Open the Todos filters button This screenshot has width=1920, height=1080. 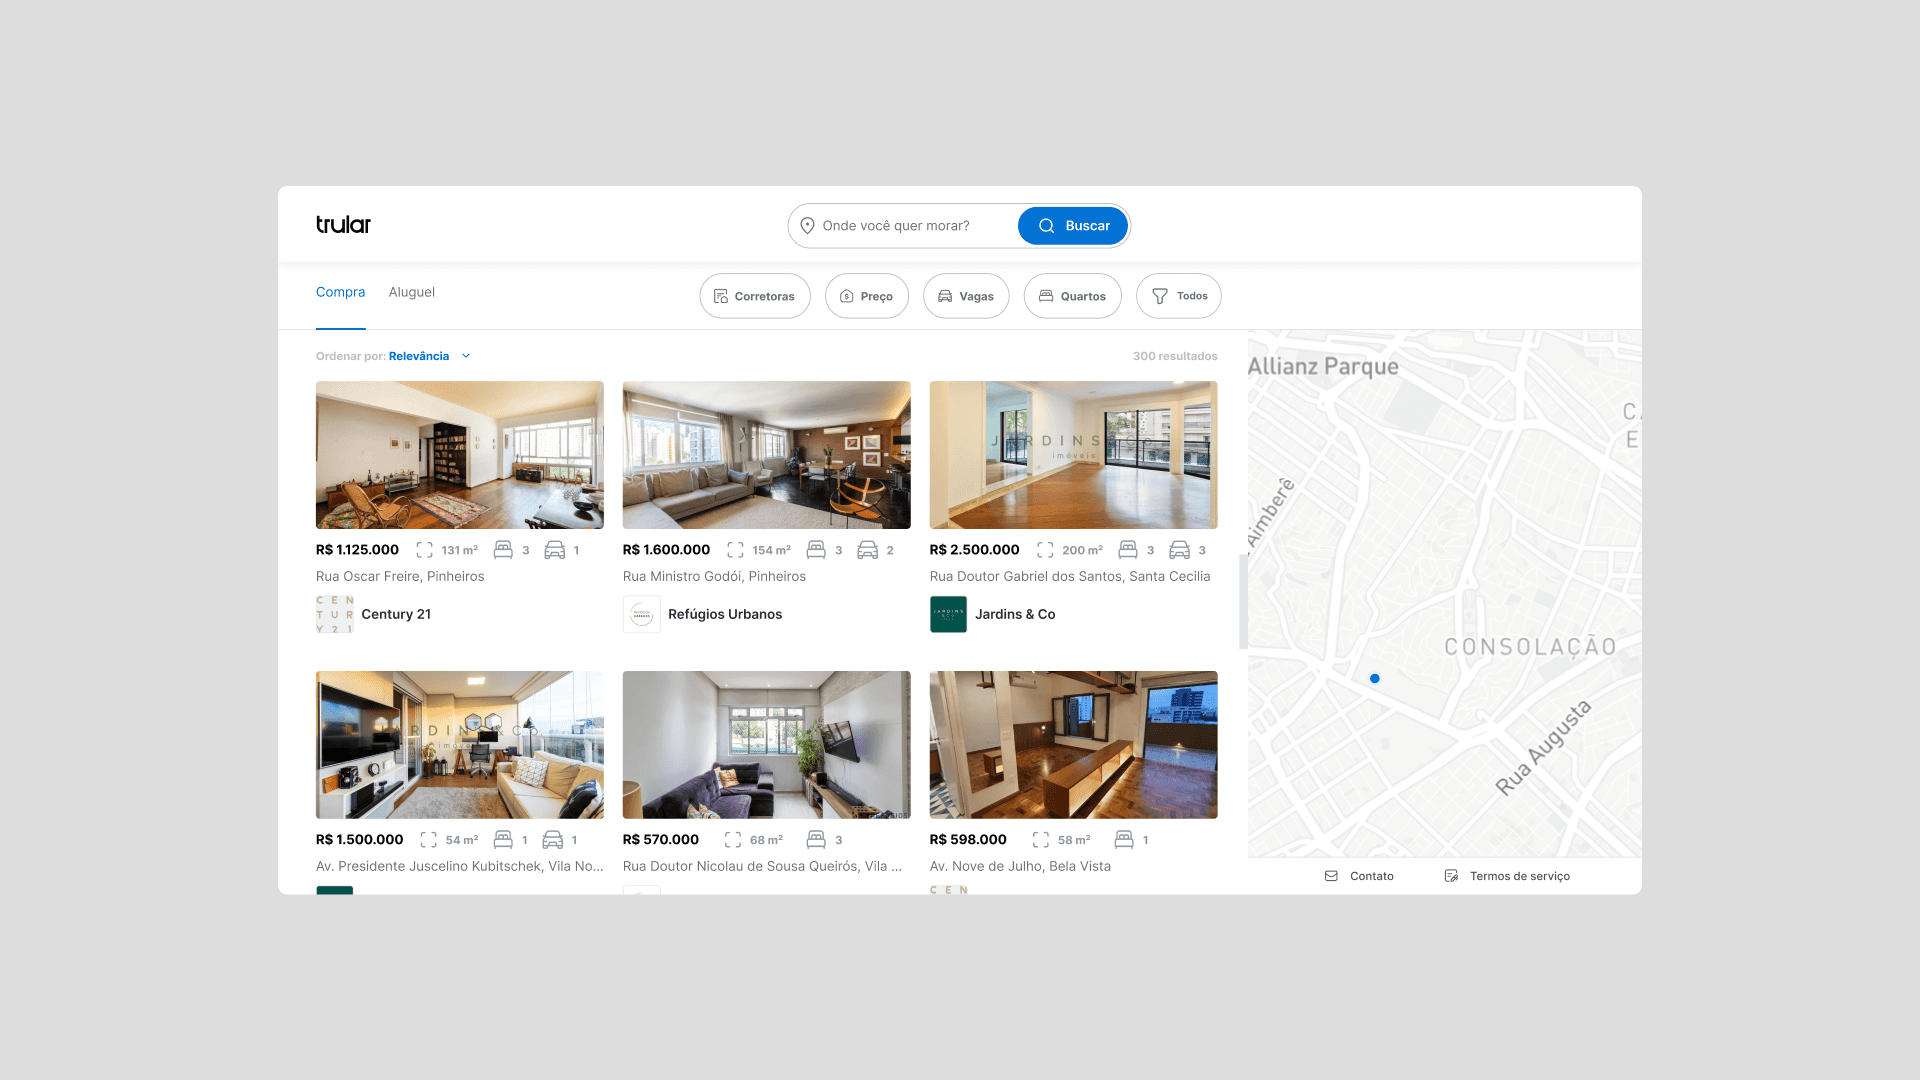1178,296
